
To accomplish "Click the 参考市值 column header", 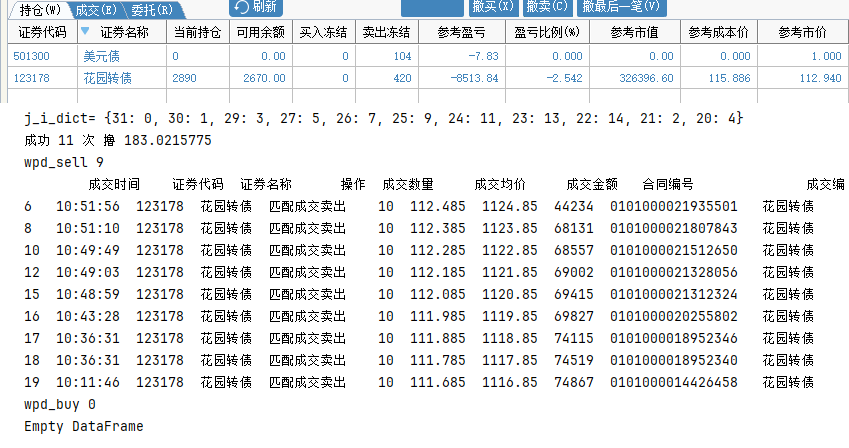I will [x=635, y=33].
